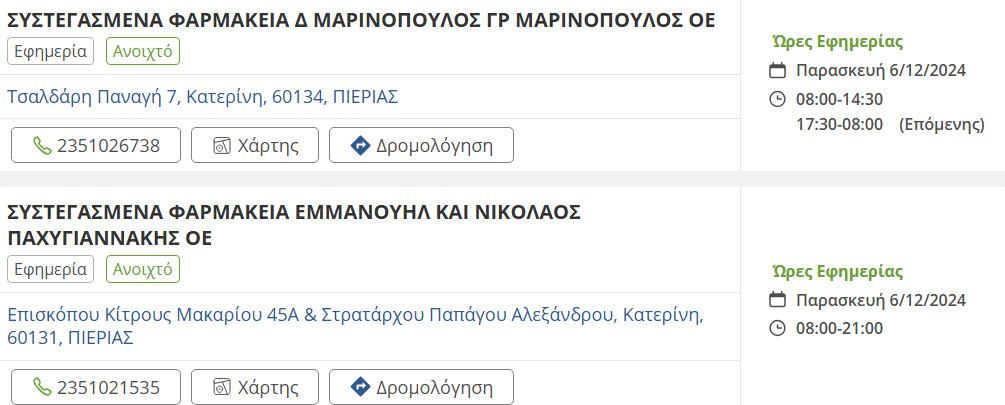This screenshot has width=1005, height=405.
Task: Click the Ανοιχτό badge under Pachygiannakis pharmacy
Action: (x=143, y=269)
